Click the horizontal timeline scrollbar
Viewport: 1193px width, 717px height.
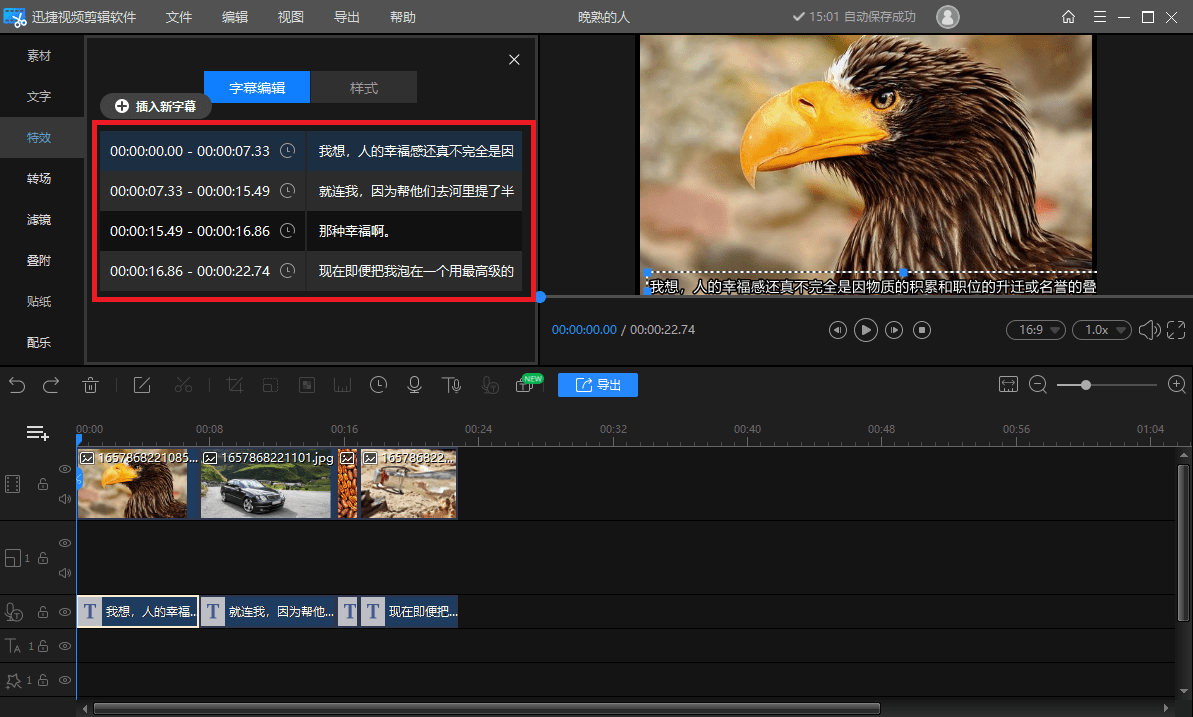486,709
